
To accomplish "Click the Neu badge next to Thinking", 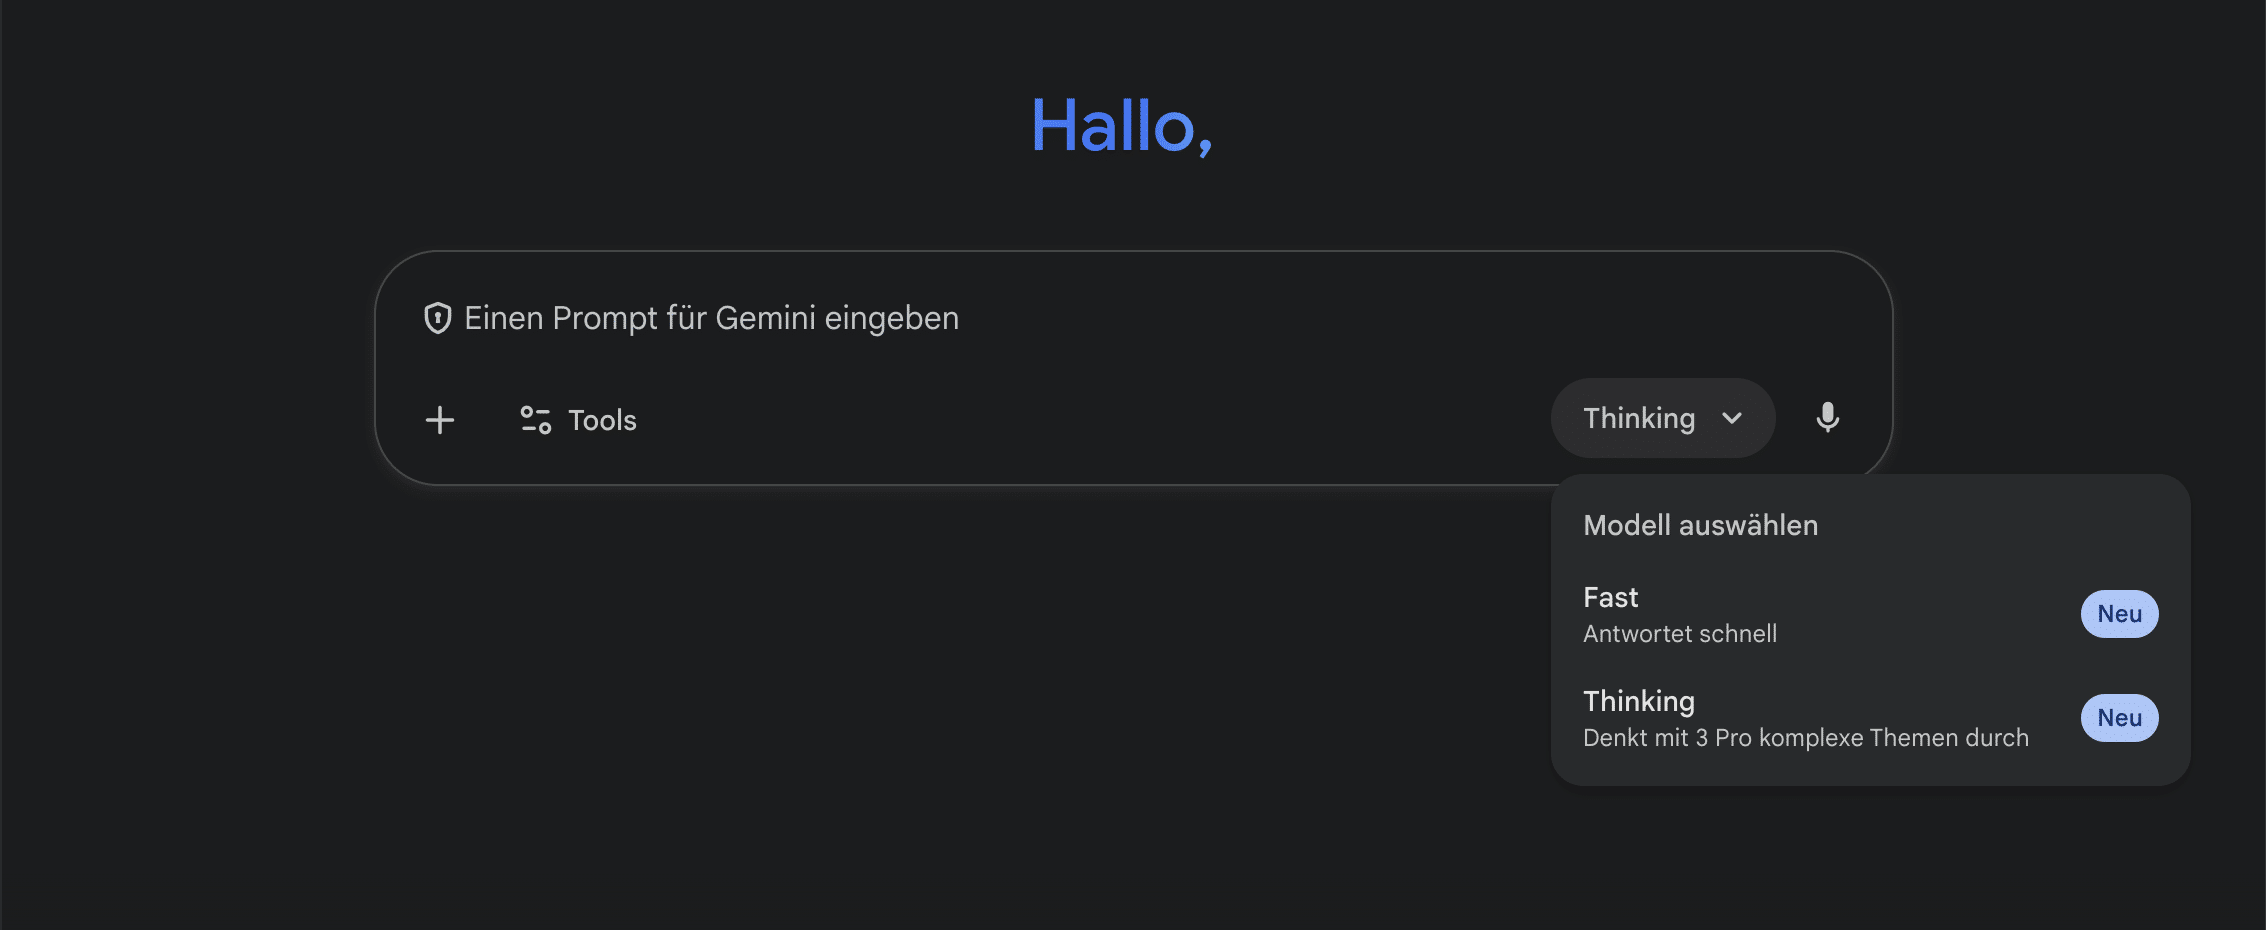I will 2119,717.
